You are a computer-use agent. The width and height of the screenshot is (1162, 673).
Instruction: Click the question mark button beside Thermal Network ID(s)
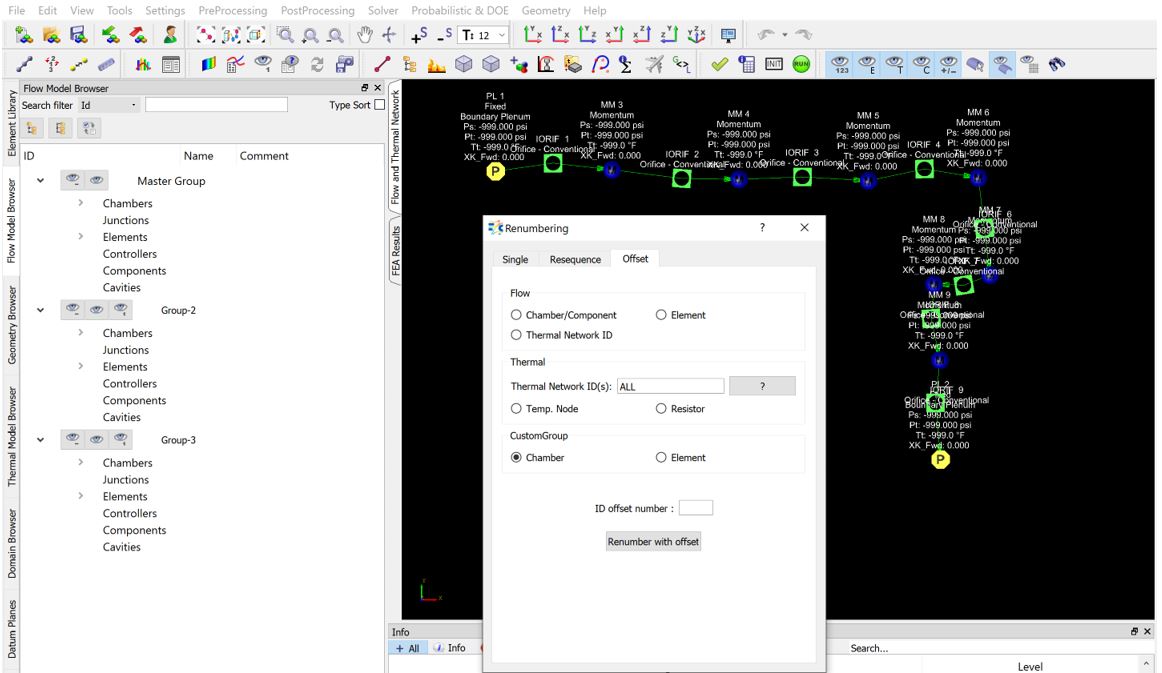click(762, 386)
